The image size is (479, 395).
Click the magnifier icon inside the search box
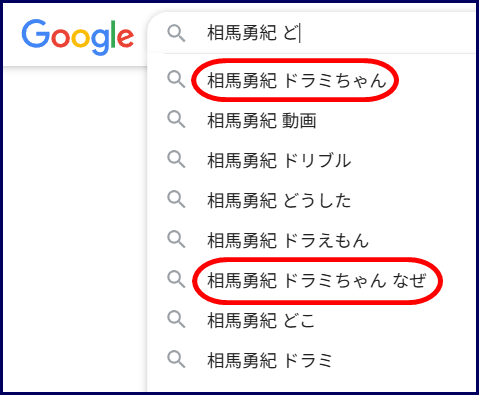pyautogui.click(x=176, y=33)
